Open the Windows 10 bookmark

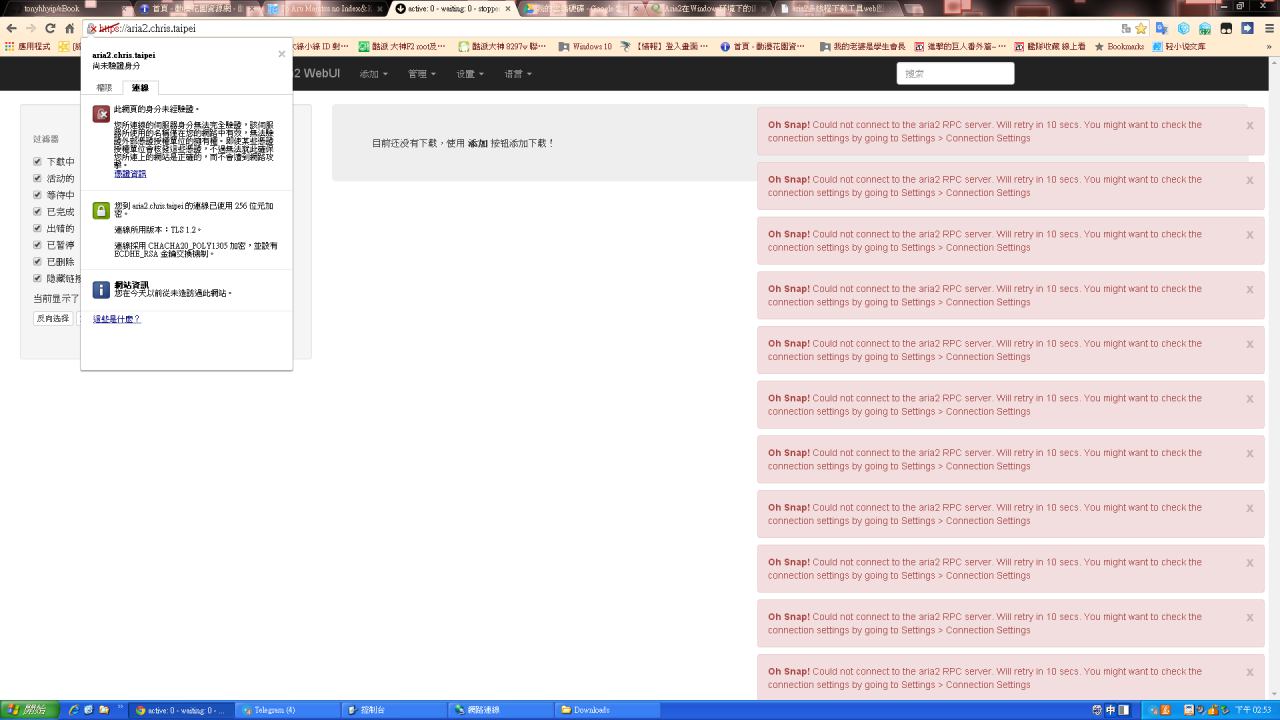585,47
